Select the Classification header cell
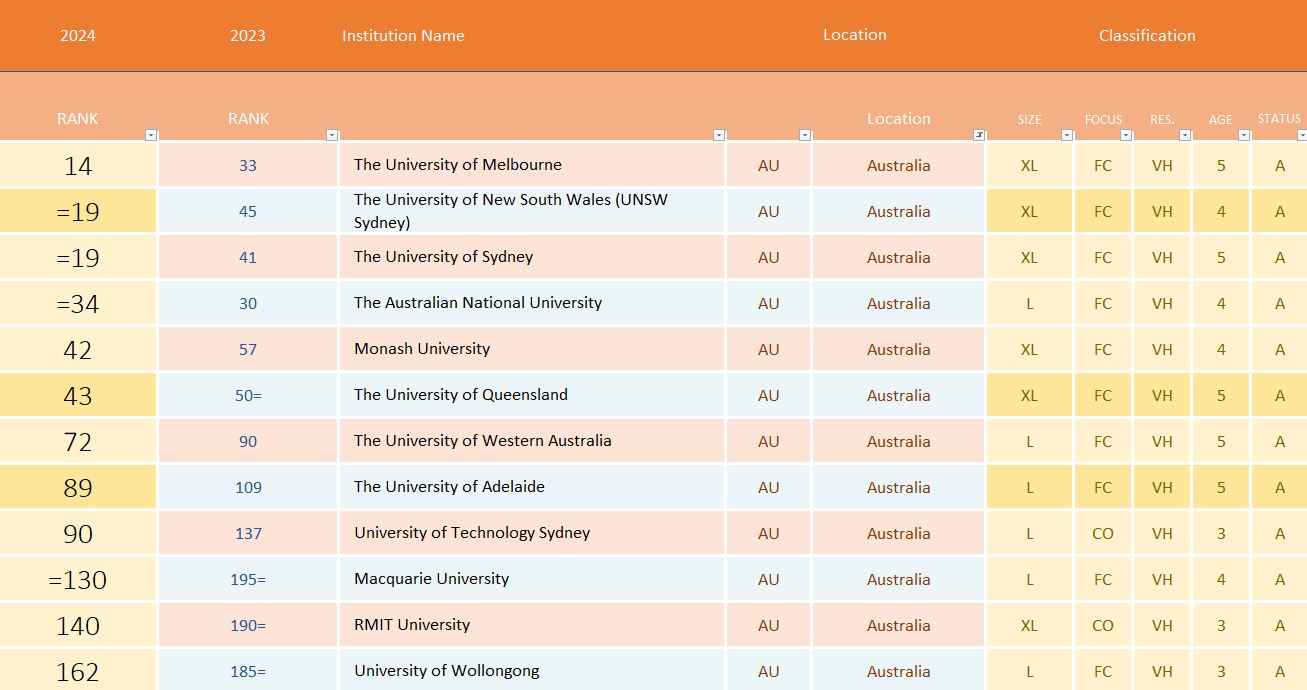Viewport: 1307px width, 690px height. coord(1146,36)
